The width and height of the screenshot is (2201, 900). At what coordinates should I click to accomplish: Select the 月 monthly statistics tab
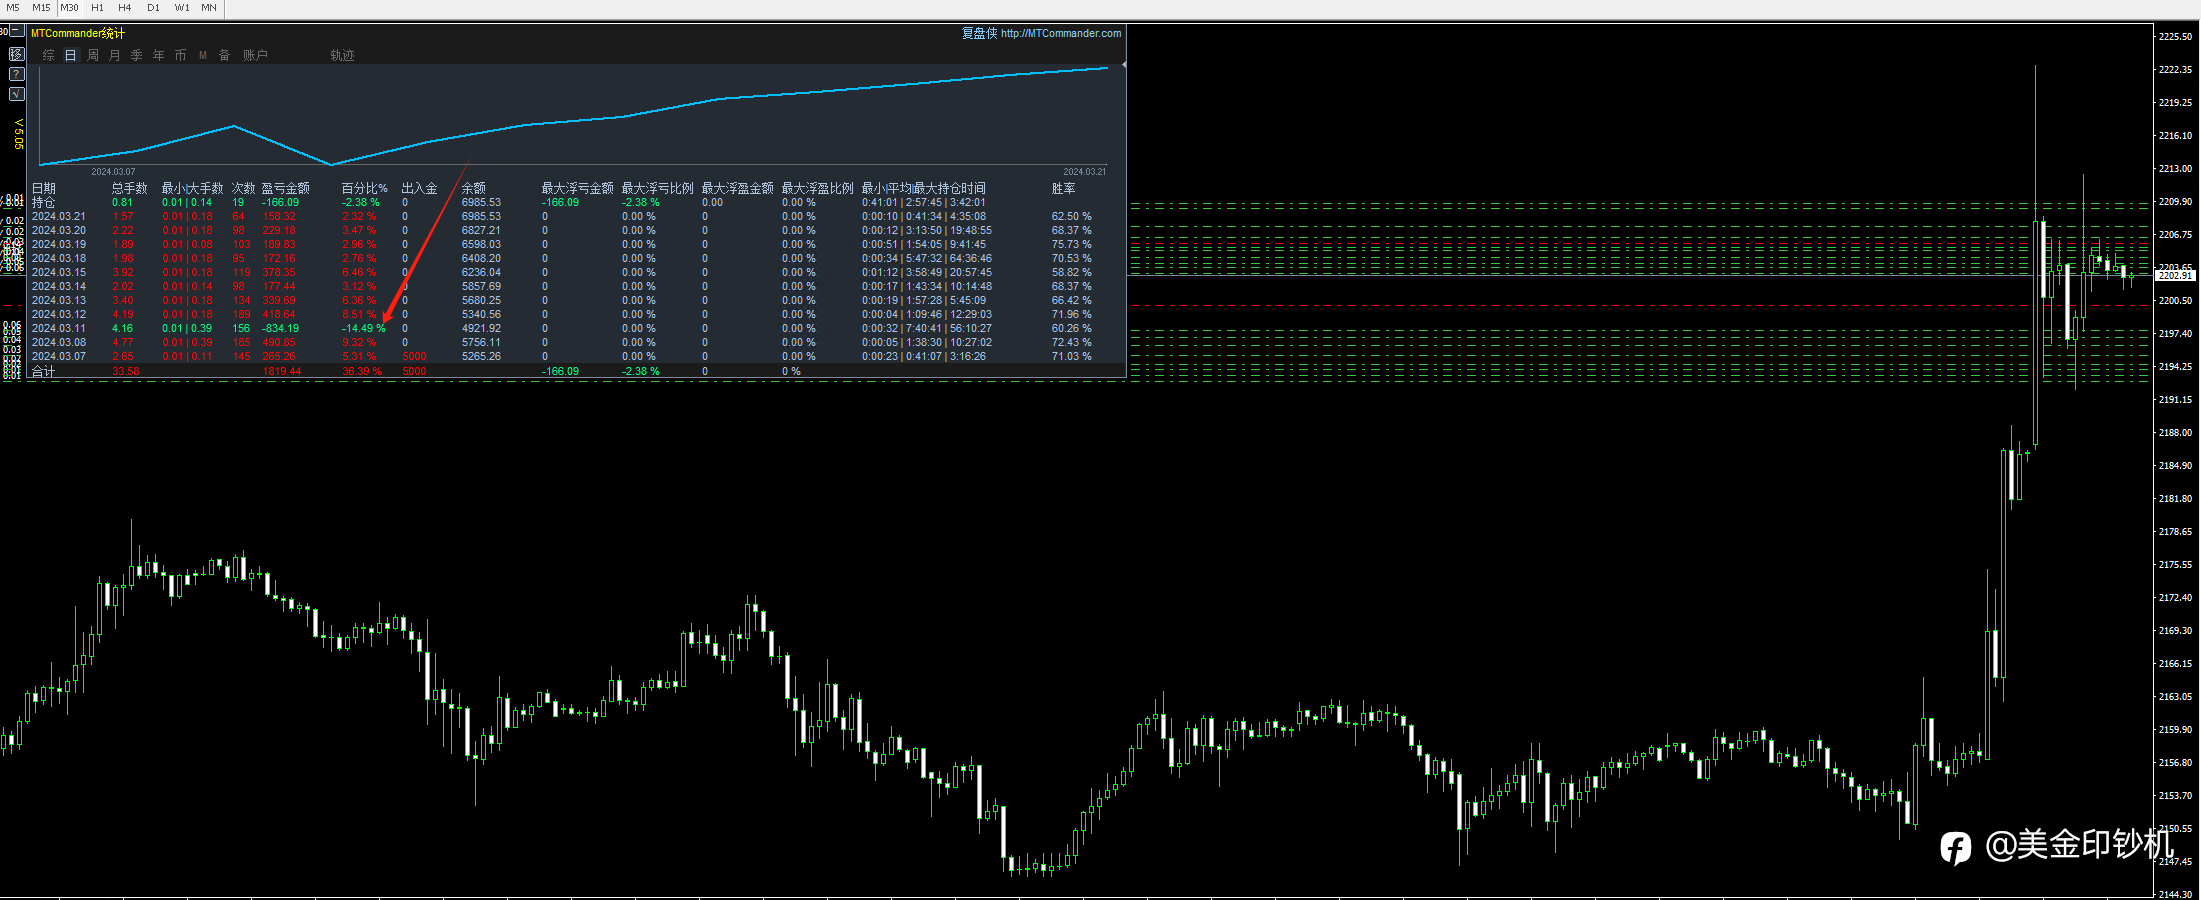(115, 55)
